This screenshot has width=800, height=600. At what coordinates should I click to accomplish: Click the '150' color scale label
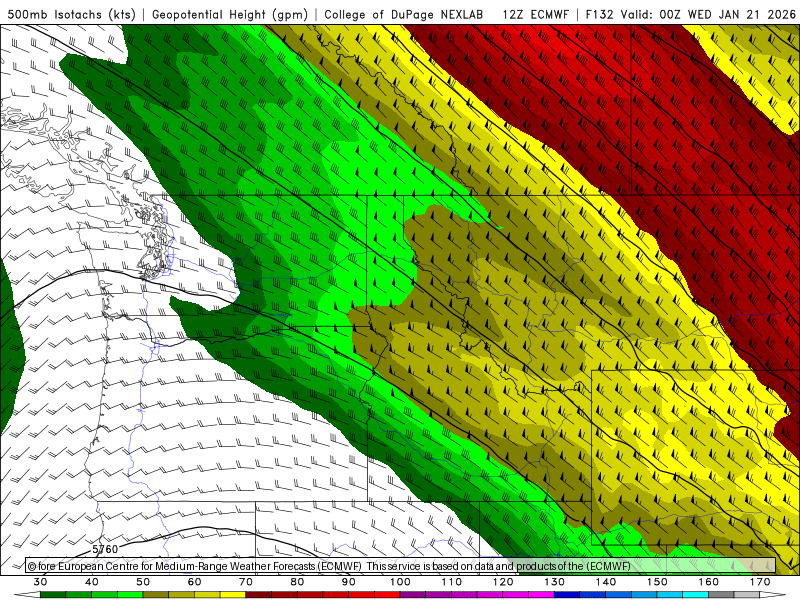click(x=658, y=582)
